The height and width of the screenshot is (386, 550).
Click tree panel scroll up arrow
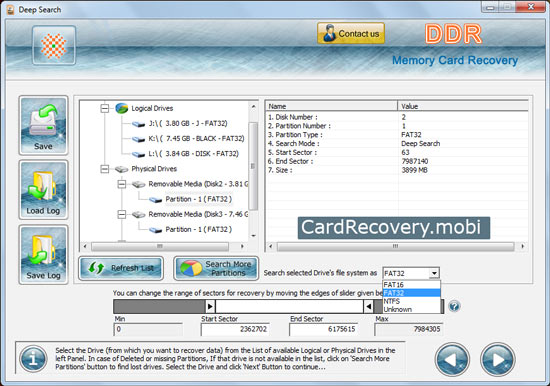pos(253,106)
